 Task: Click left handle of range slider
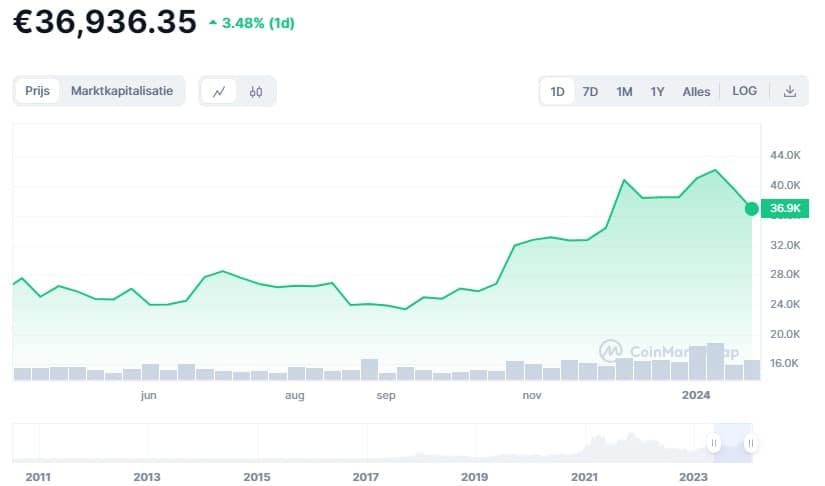(x=713, y=443)
